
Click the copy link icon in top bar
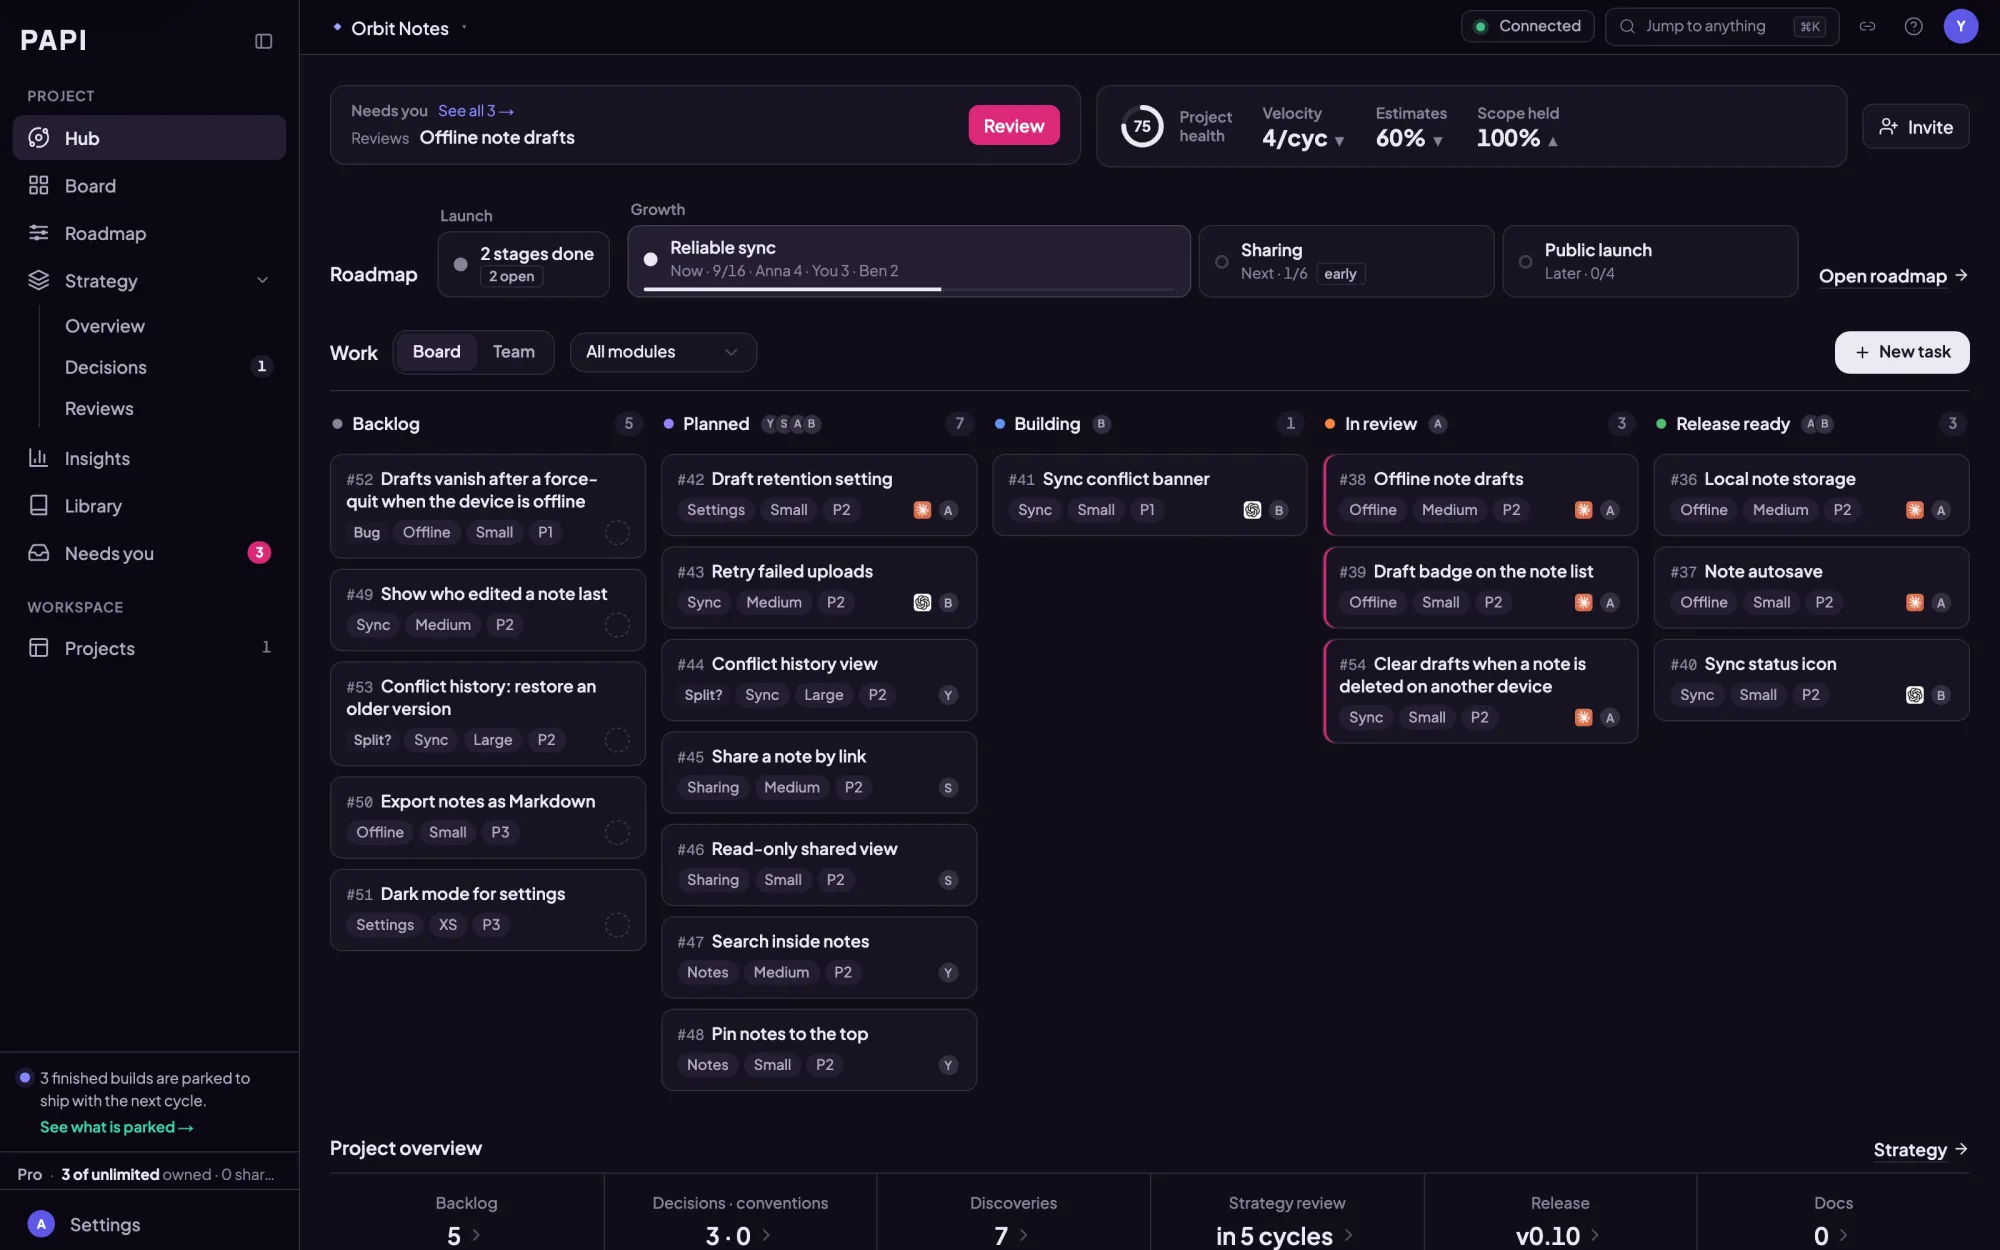coord(1867,27)
